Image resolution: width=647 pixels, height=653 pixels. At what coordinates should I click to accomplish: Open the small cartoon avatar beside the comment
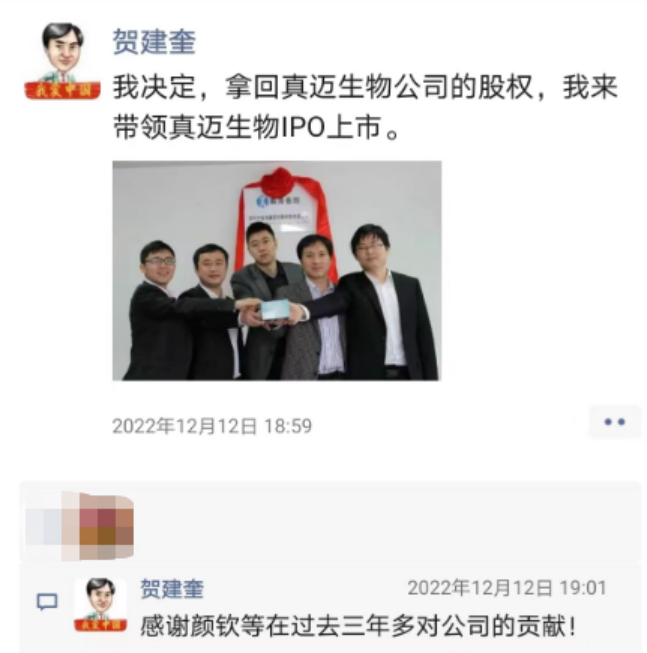100,605
